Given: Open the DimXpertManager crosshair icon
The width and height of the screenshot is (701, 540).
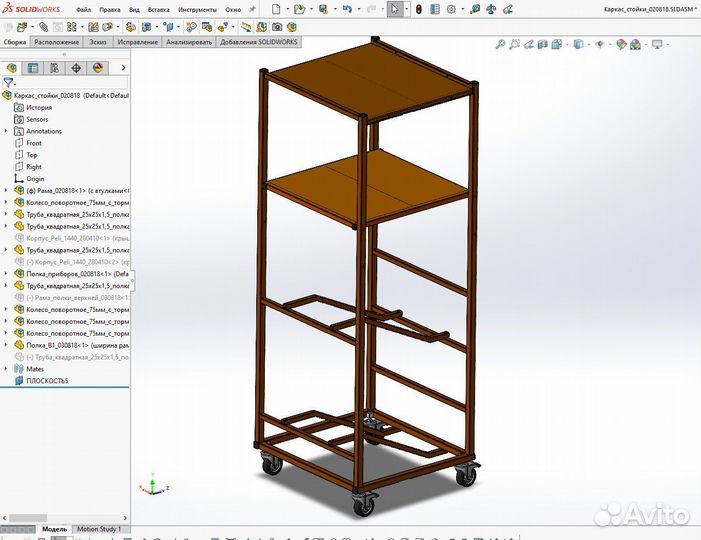Looking at the screenshot, I should click(x=76, y=68).
